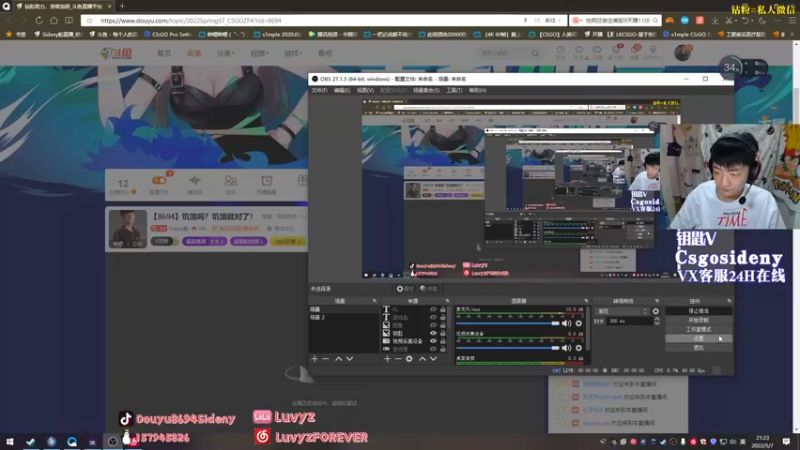Toggle visibility eye of topmost text source
Image resolution: width=800 pixels, height=450 pixels.
pos(433,309)
